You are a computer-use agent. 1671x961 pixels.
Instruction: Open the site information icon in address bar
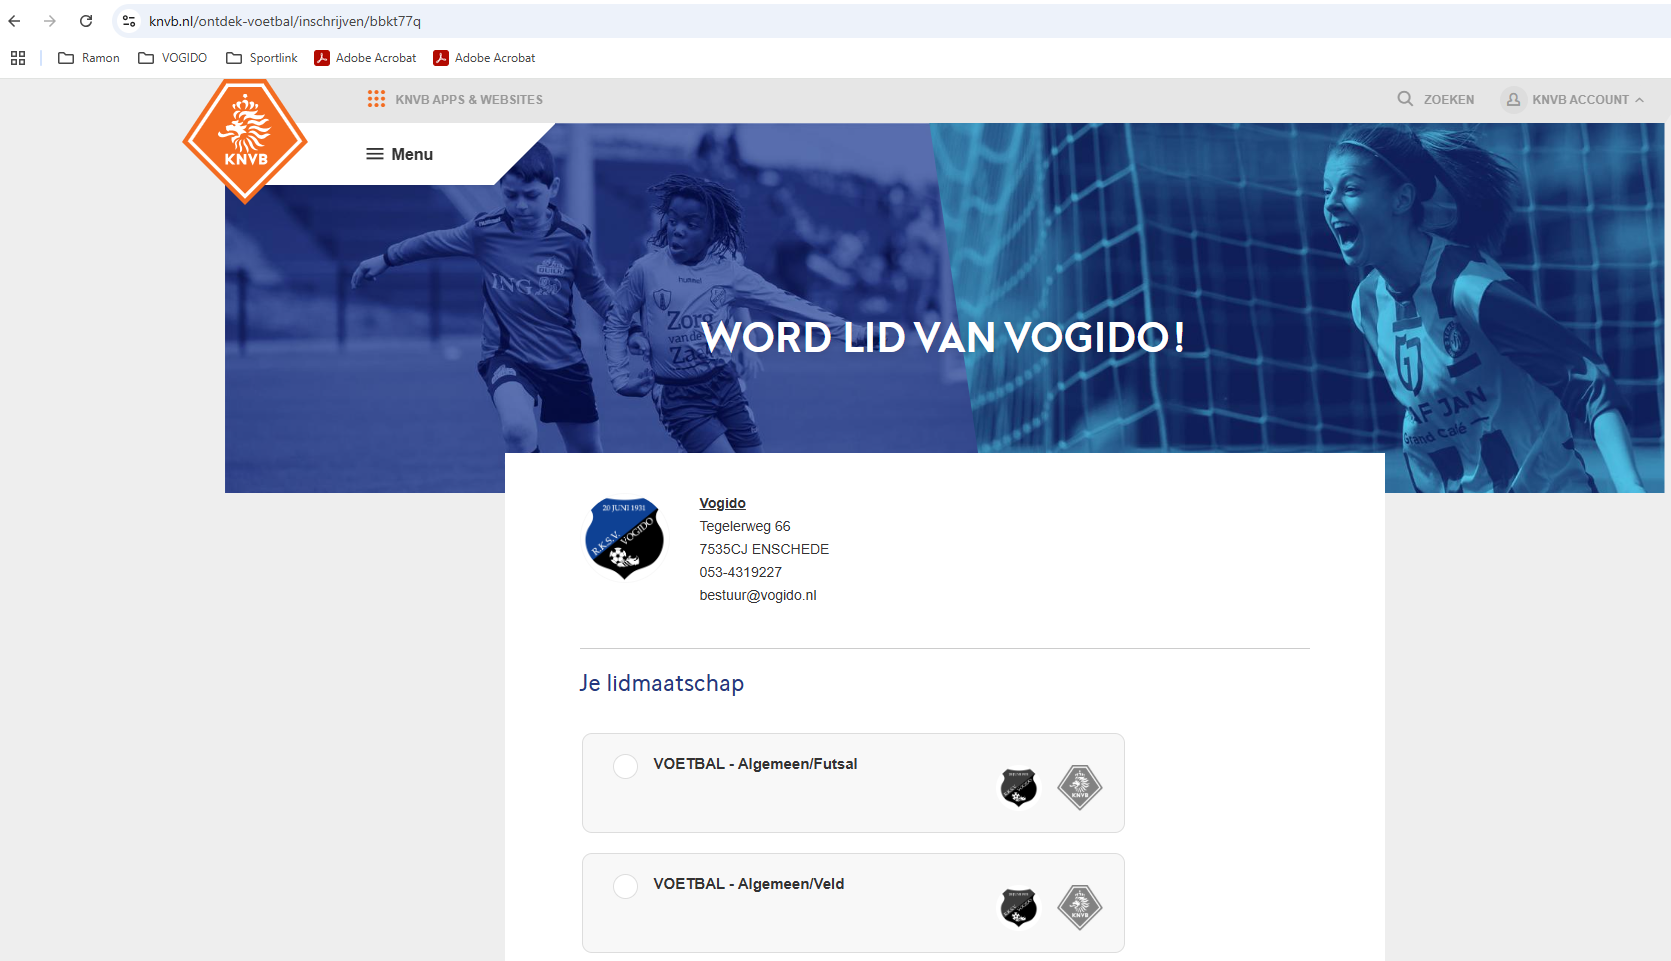tap(129, 21)
